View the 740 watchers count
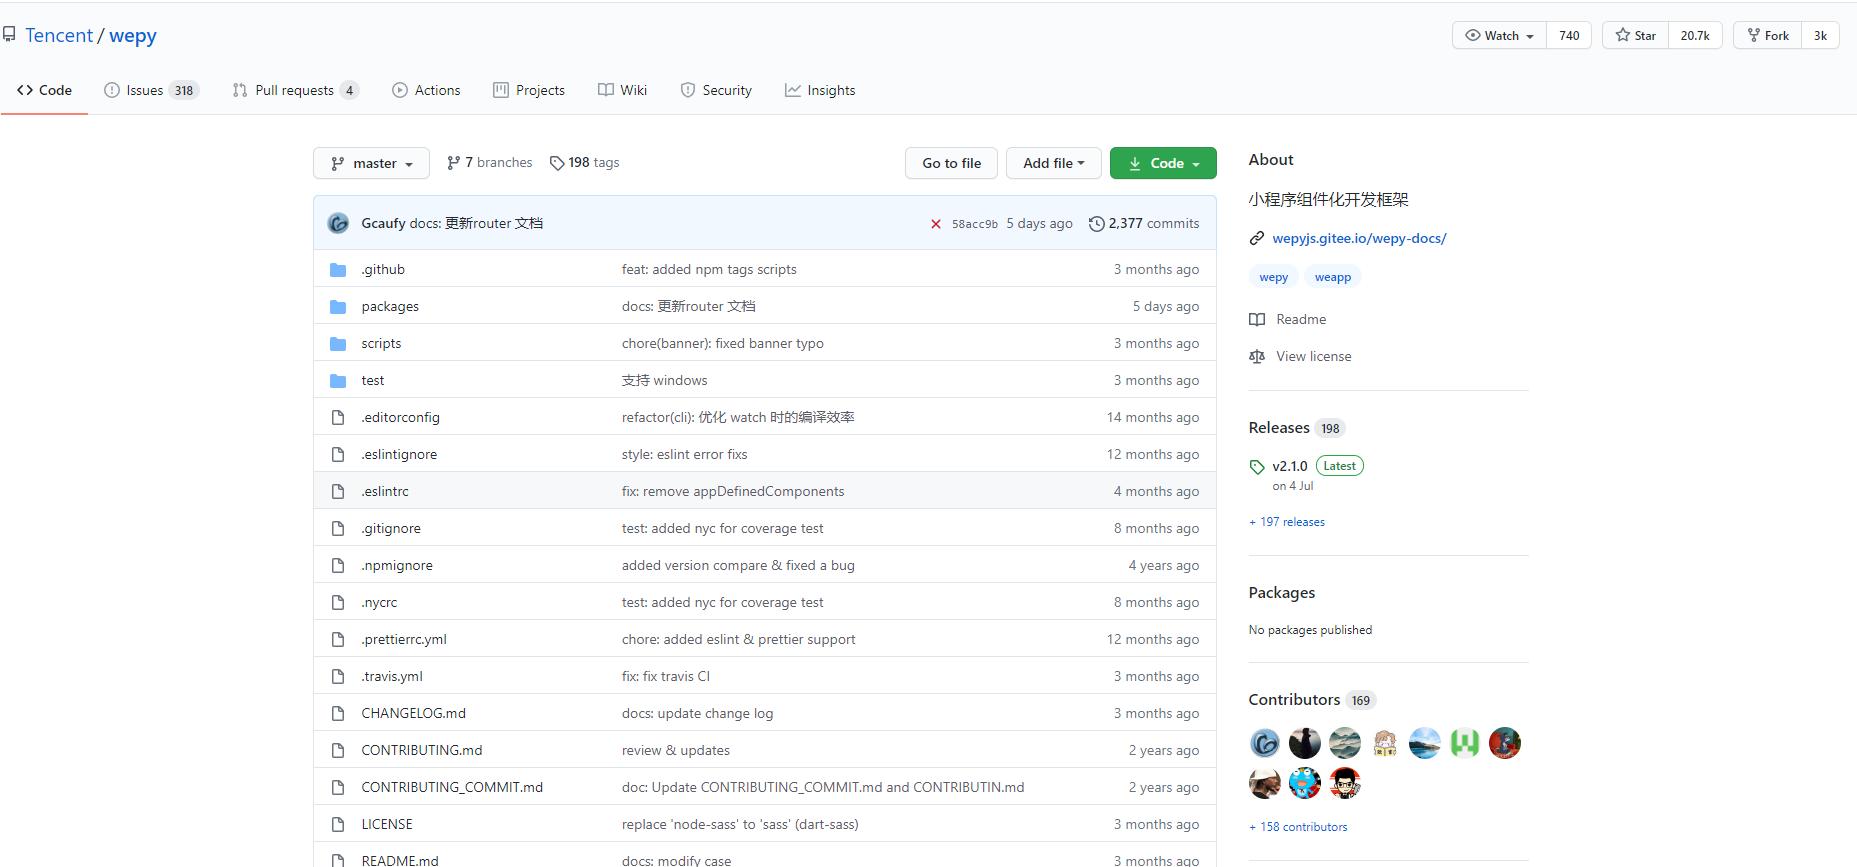 pos(1569,35)
